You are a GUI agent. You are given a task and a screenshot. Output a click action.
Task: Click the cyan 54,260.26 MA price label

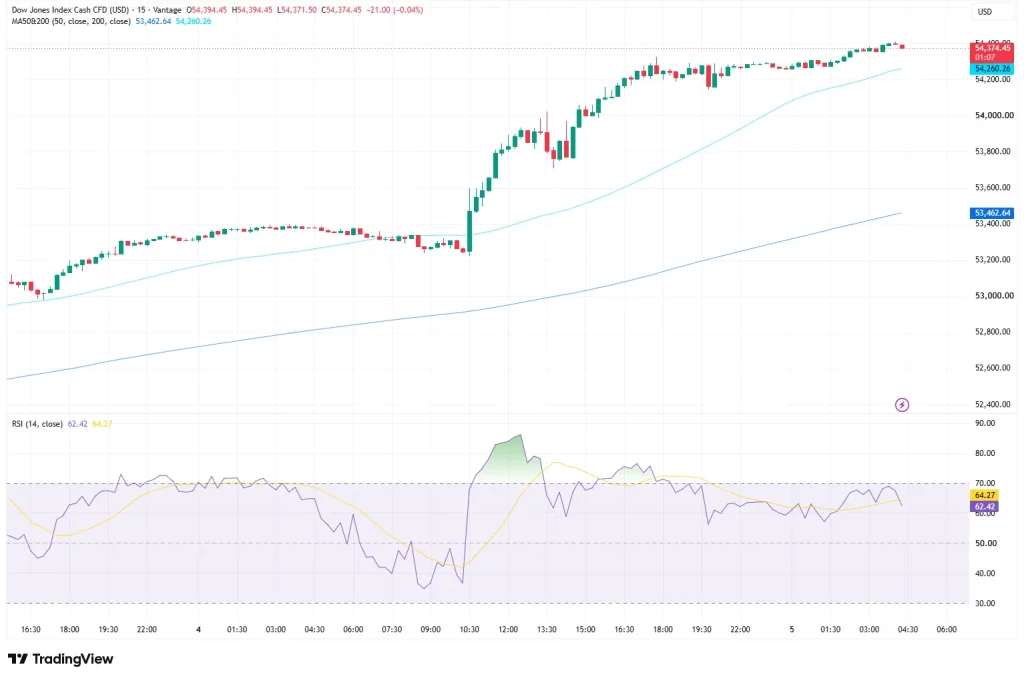click(992, 69)
